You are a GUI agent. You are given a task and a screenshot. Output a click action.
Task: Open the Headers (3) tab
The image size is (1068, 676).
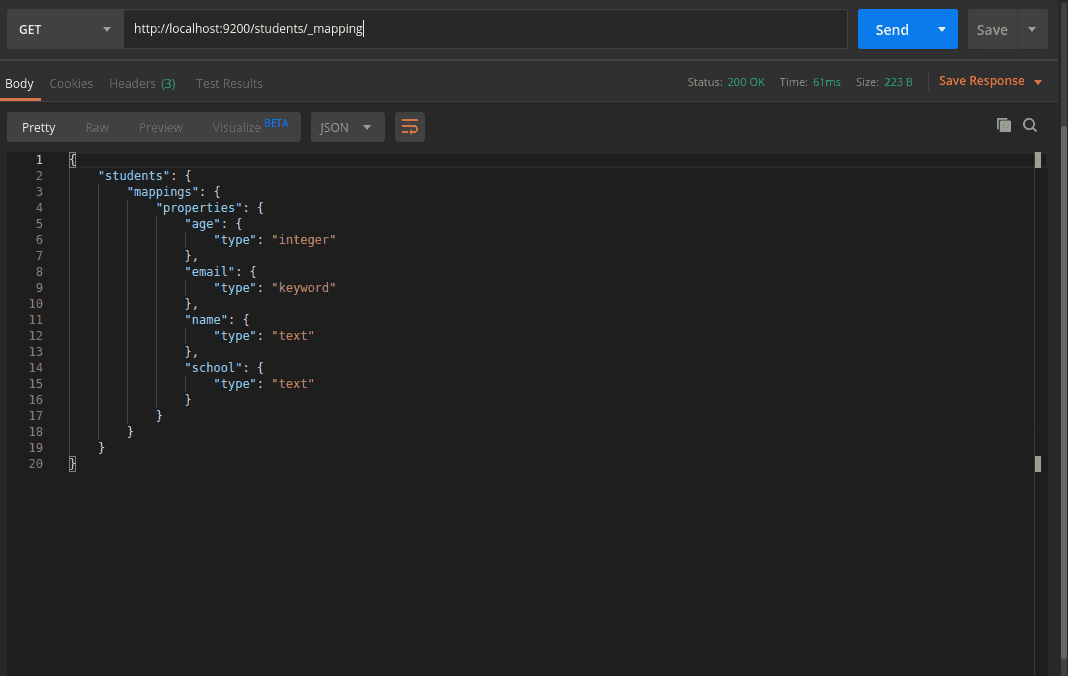pyautogui.click(x=142, y=83)
